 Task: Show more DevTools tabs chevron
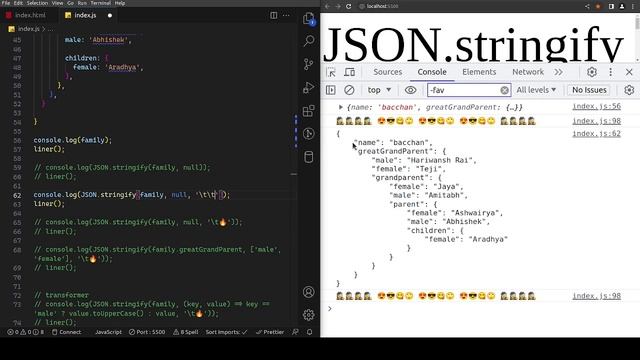pyautogui.click(x=558, y=72)
